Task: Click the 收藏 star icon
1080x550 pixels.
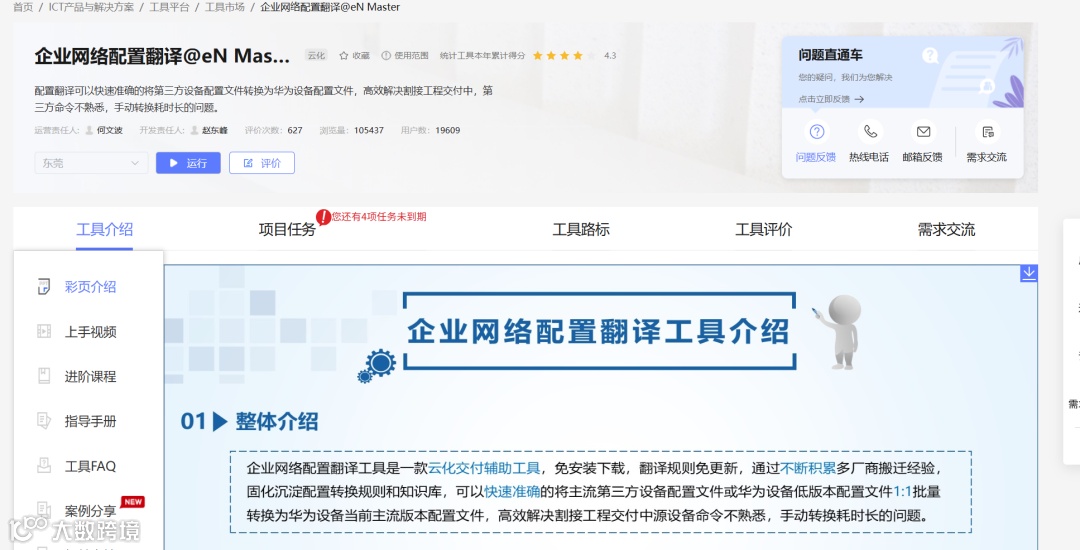Action: coord(343,56)
